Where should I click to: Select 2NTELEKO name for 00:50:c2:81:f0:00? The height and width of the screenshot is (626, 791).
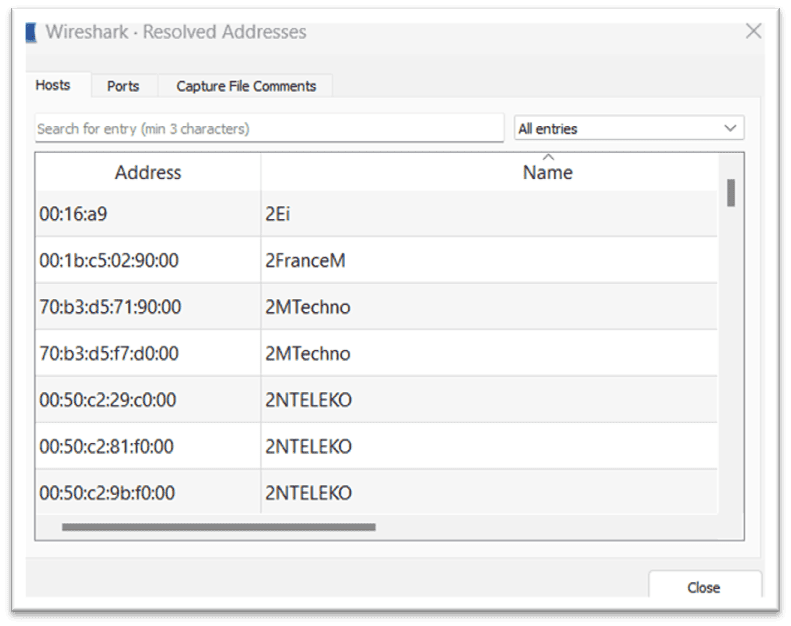point(489,446)
